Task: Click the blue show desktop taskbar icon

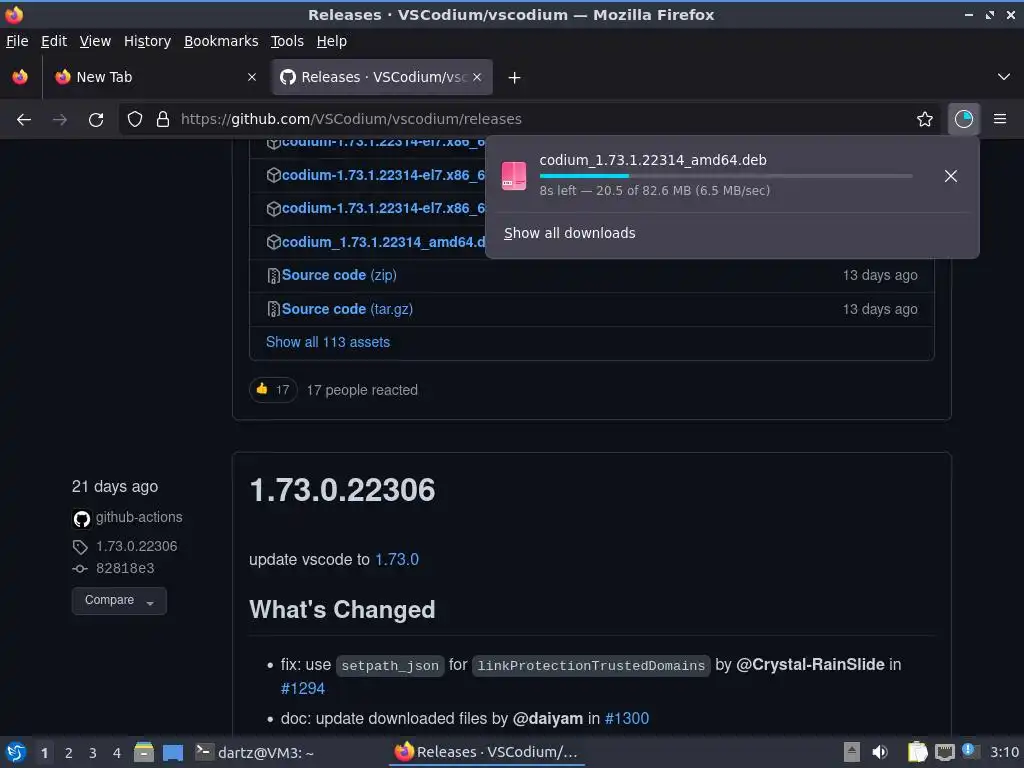Action: pyautogui.click(x=173, y=753)
